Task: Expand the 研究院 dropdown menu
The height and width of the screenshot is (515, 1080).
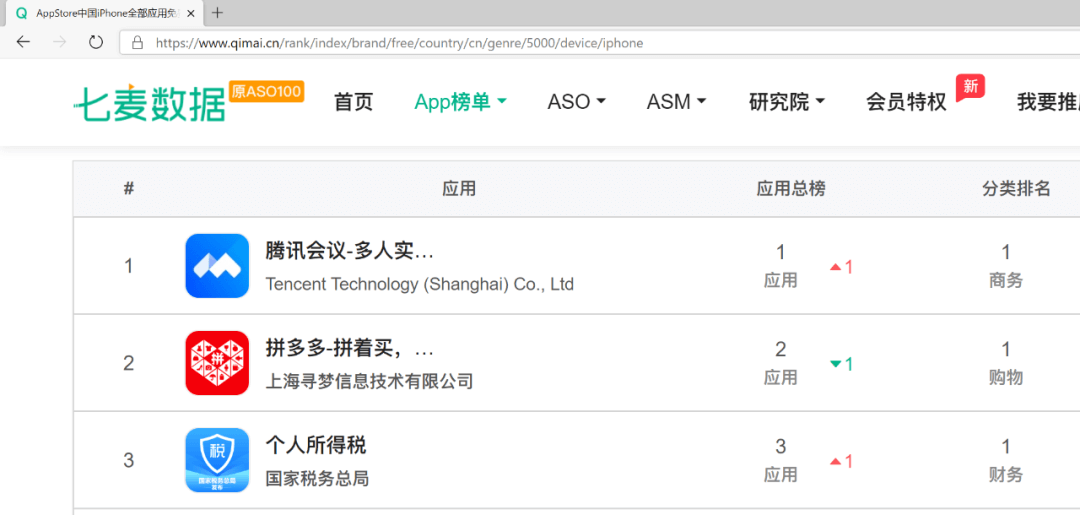Action: pos(787,102)
